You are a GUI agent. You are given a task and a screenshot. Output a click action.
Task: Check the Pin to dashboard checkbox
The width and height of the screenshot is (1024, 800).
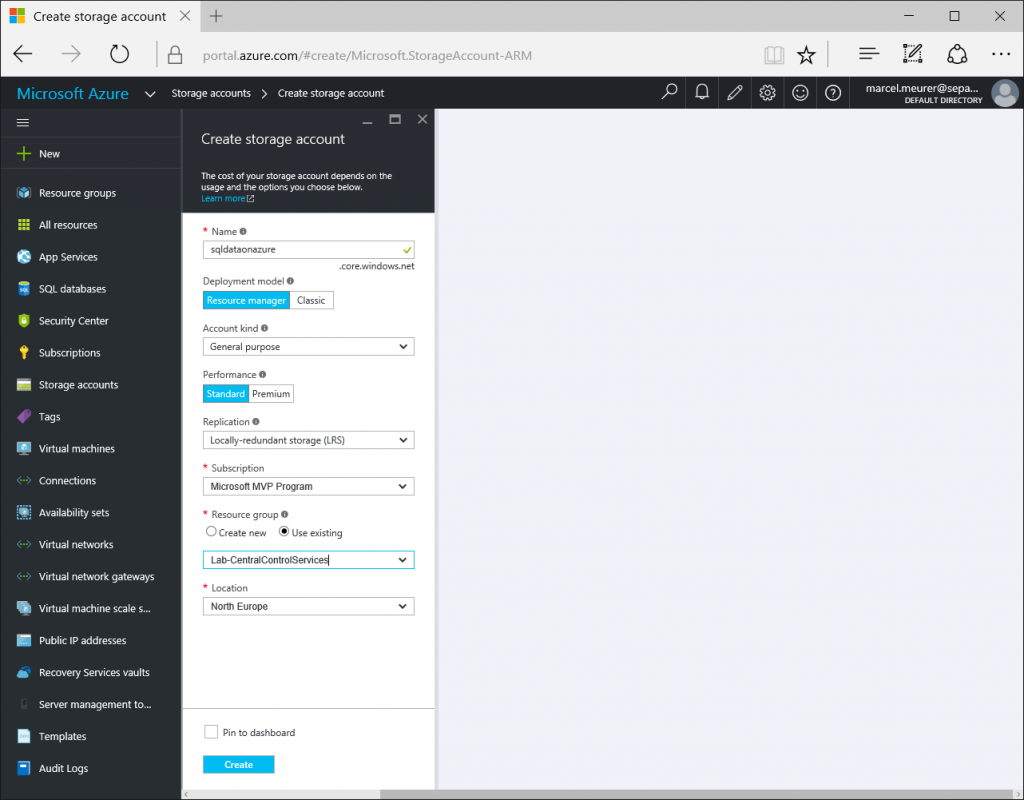211,732
